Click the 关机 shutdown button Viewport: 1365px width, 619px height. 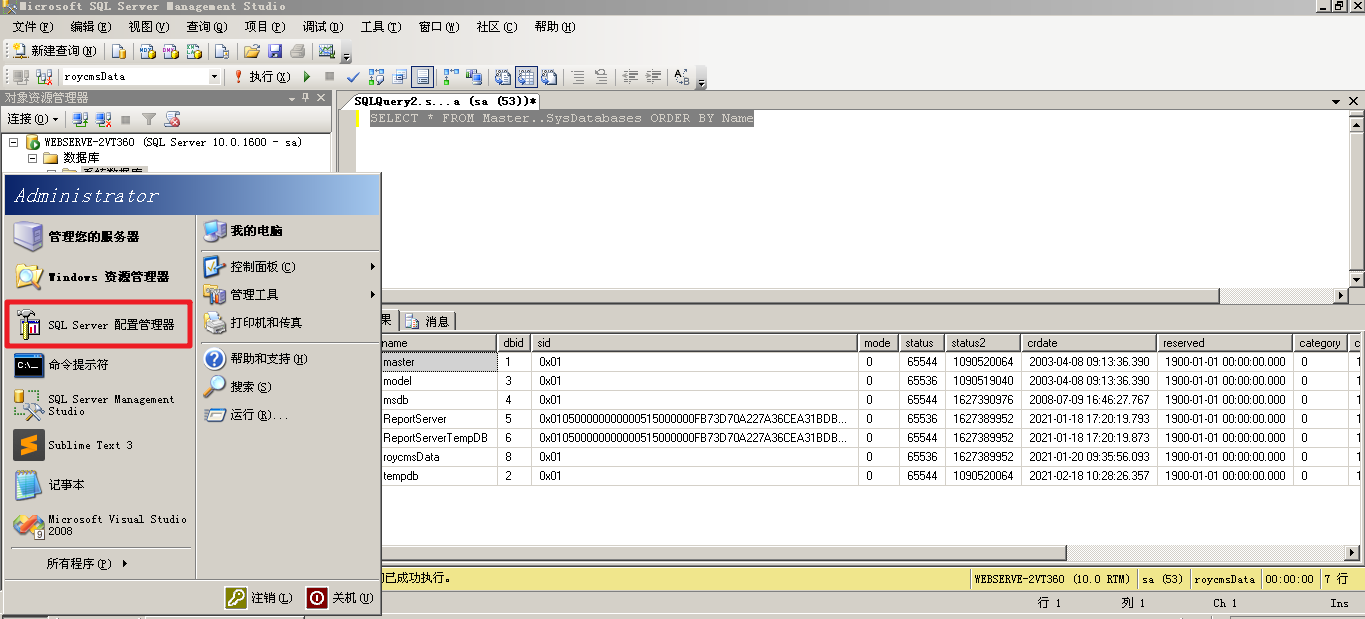click(x=340, y=598)
